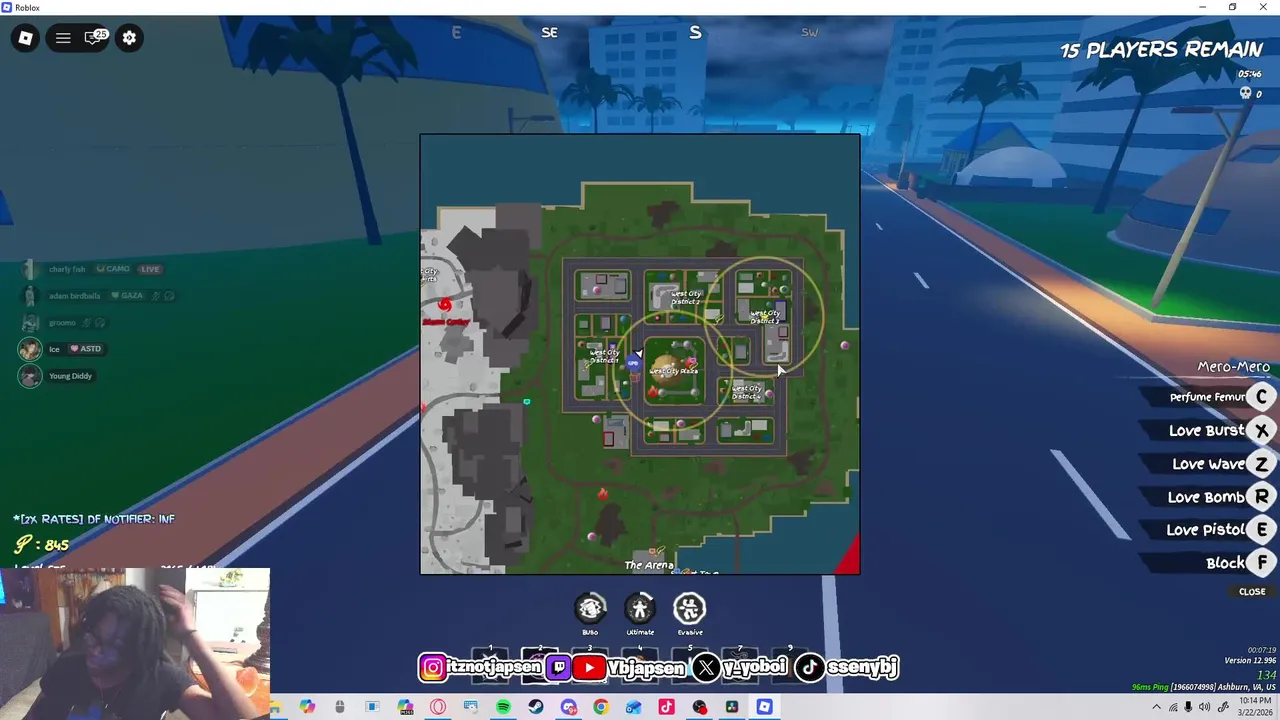This screenshot has height=720, width=1280.
Task: Click the S compass heading
Action: coord(695,32)
